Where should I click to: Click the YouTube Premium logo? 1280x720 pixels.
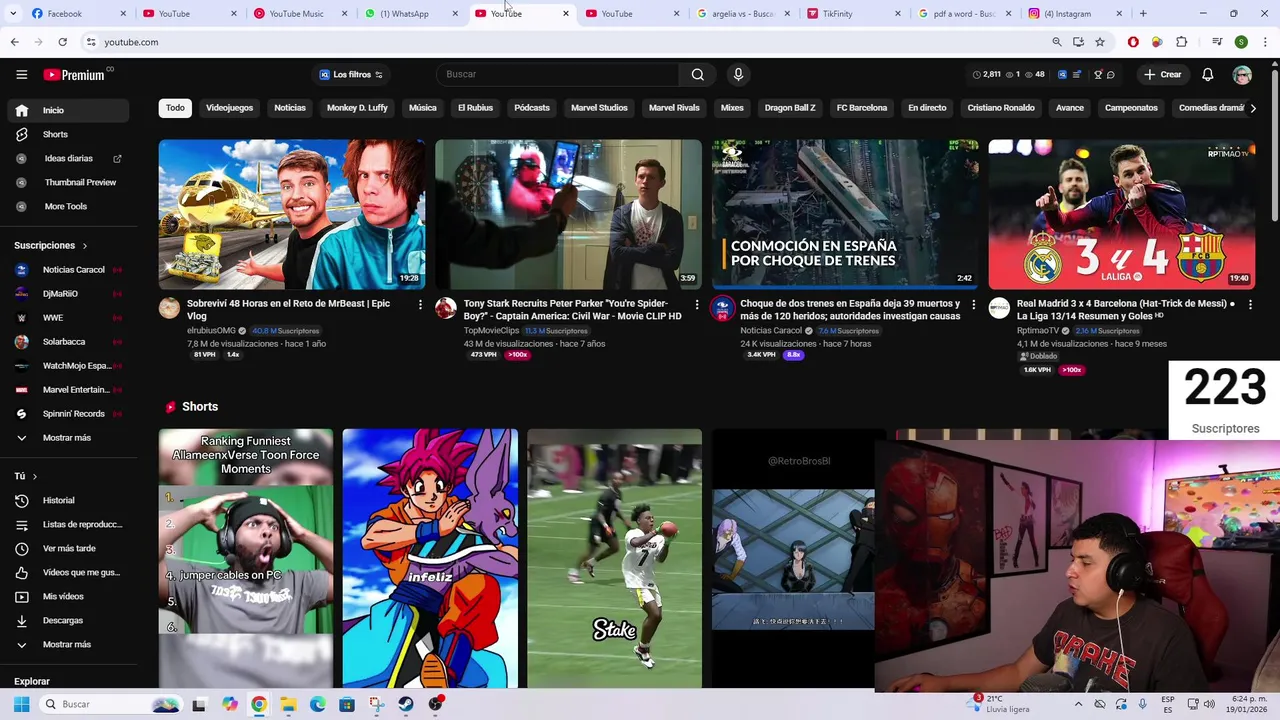[74, 75]
